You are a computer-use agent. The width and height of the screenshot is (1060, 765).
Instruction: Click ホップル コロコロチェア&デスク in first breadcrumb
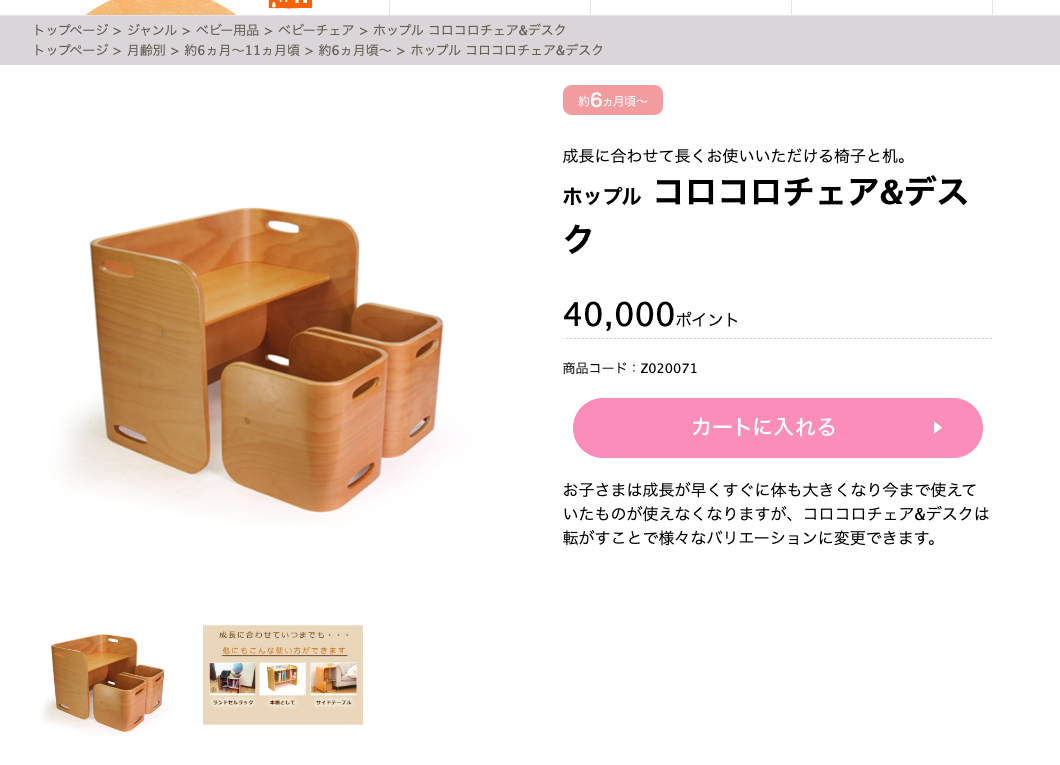469,30
